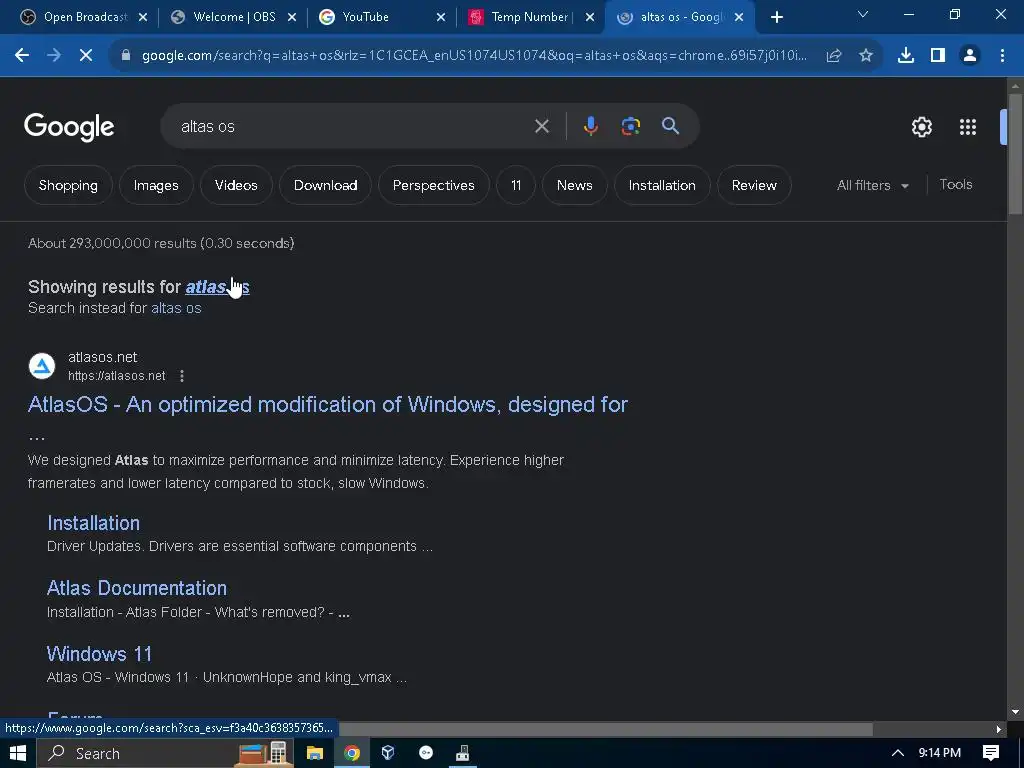
Task: Start voice search with microphone icon
Action: 590,126
